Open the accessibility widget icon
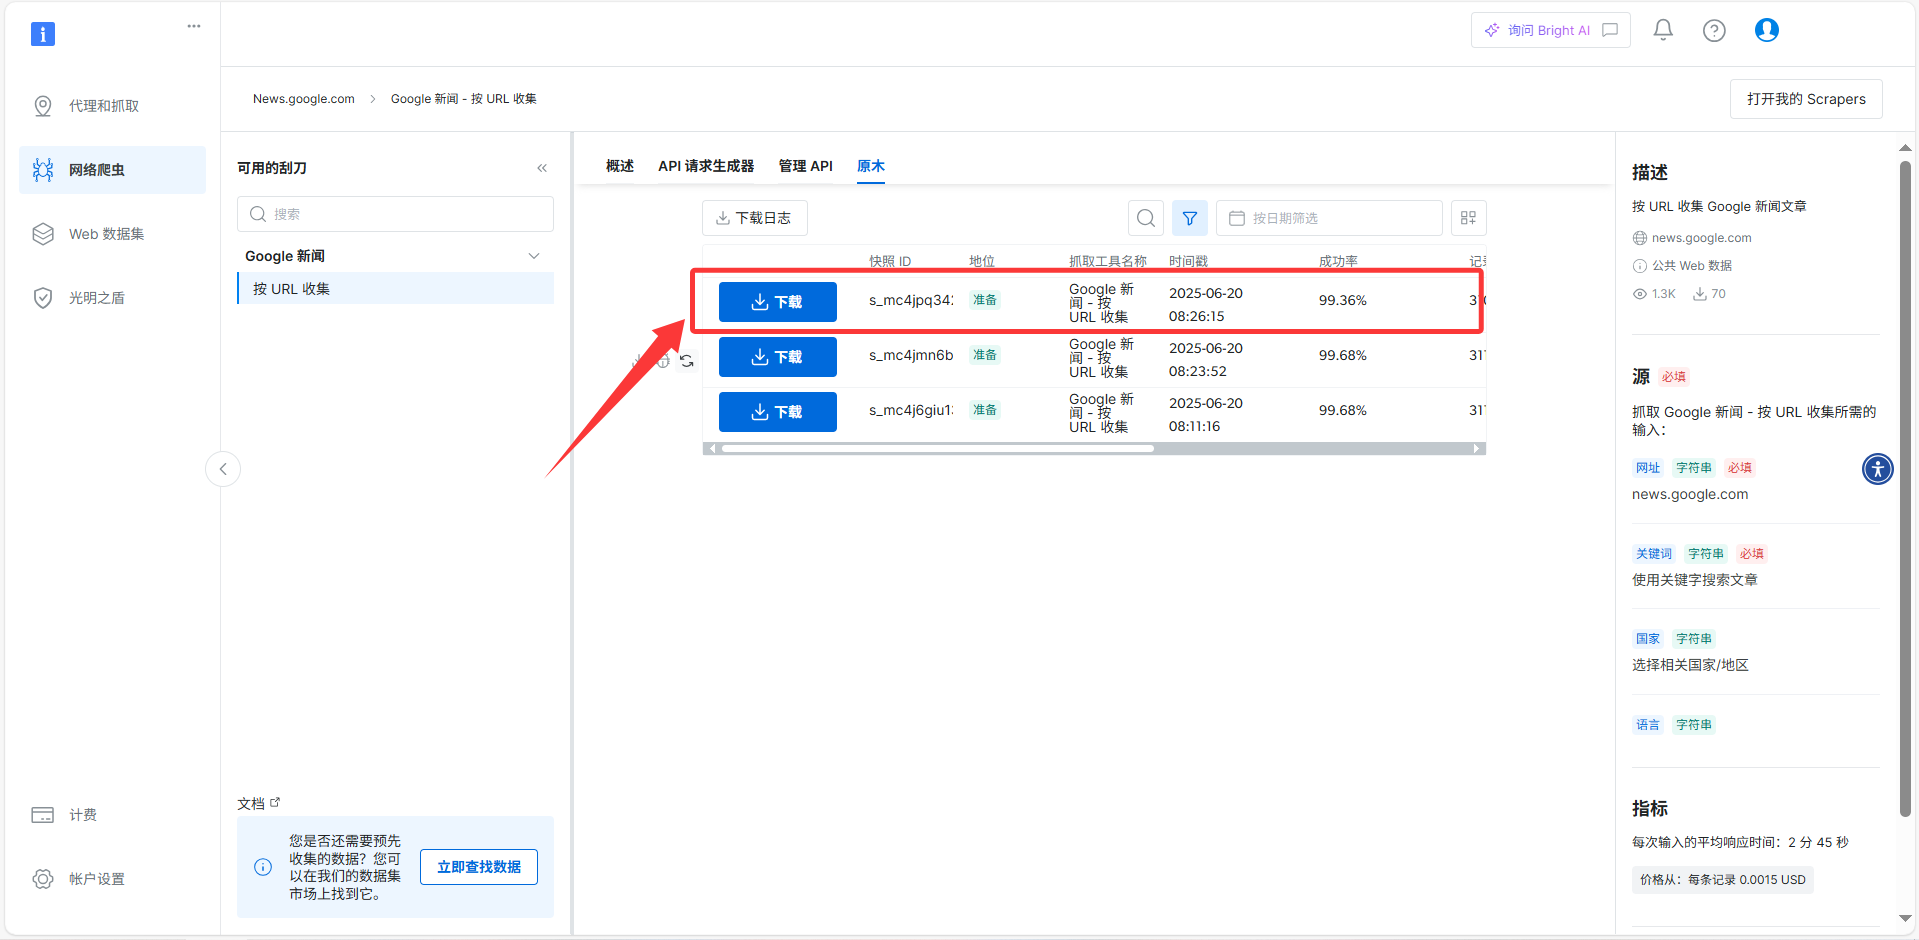 1878,468
